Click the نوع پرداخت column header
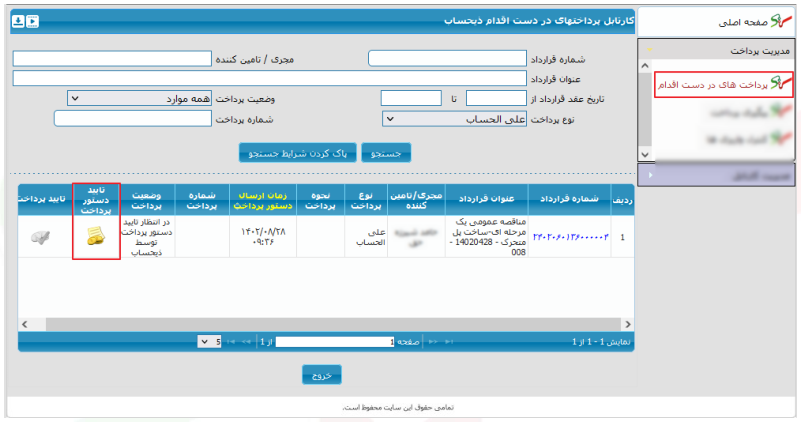 [366, 200]
